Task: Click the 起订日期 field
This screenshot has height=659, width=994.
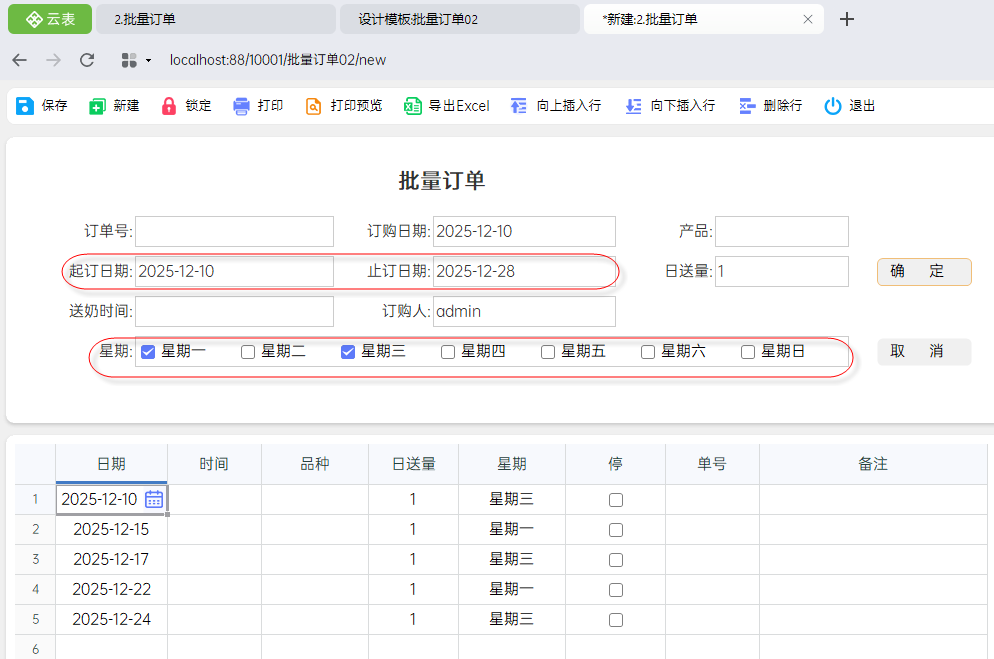Action: 234,271
